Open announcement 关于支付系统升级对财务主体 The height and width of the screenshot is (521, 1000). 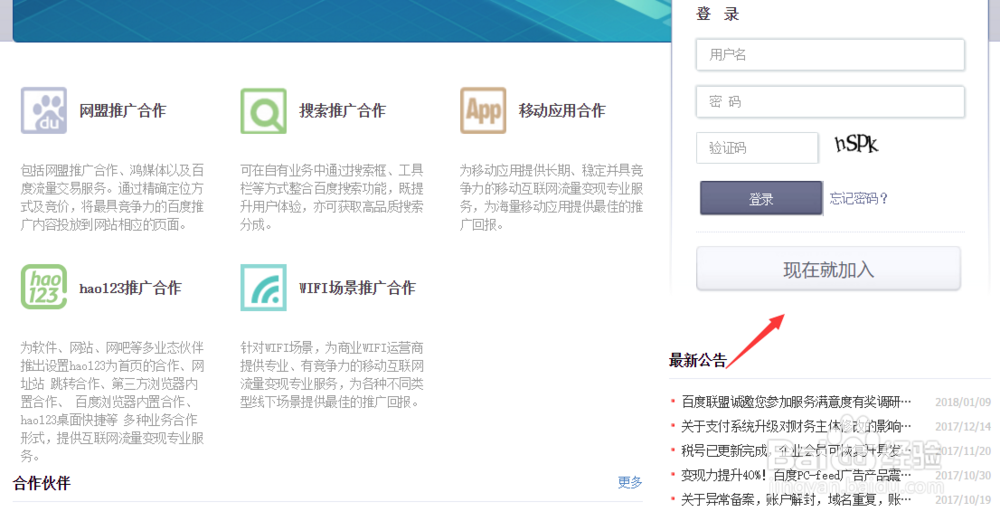(x=796, y=426)
